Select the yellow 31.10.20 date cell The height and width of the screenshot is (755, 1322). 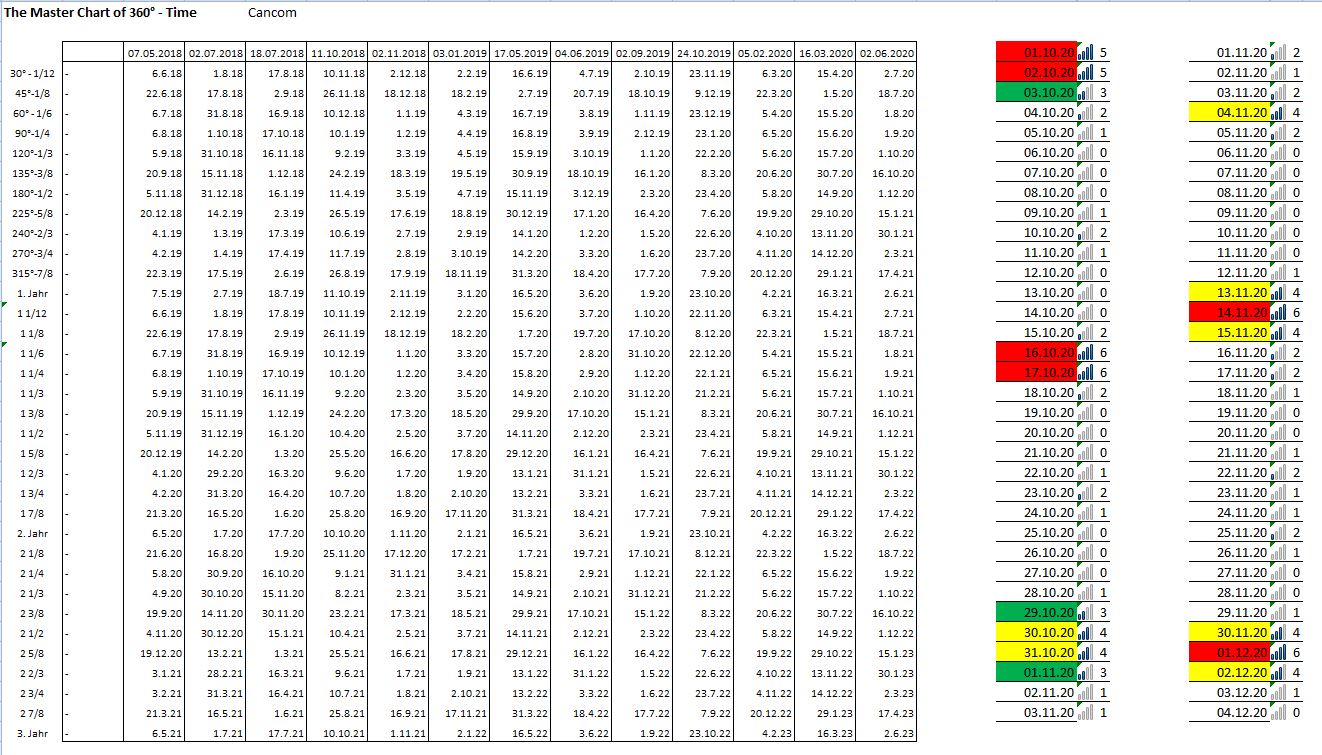1038,653
